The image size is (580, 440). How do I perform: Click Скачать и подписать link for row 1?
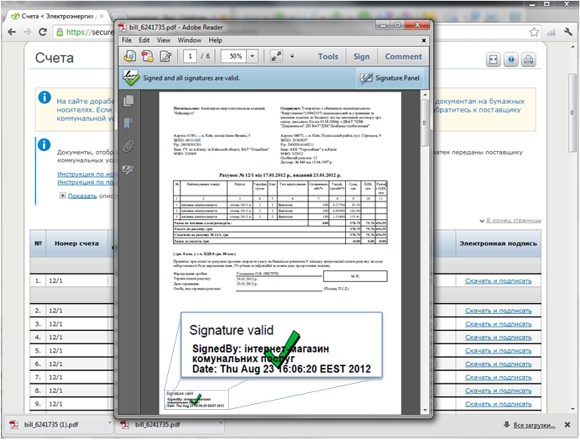(x=498, y=281)
